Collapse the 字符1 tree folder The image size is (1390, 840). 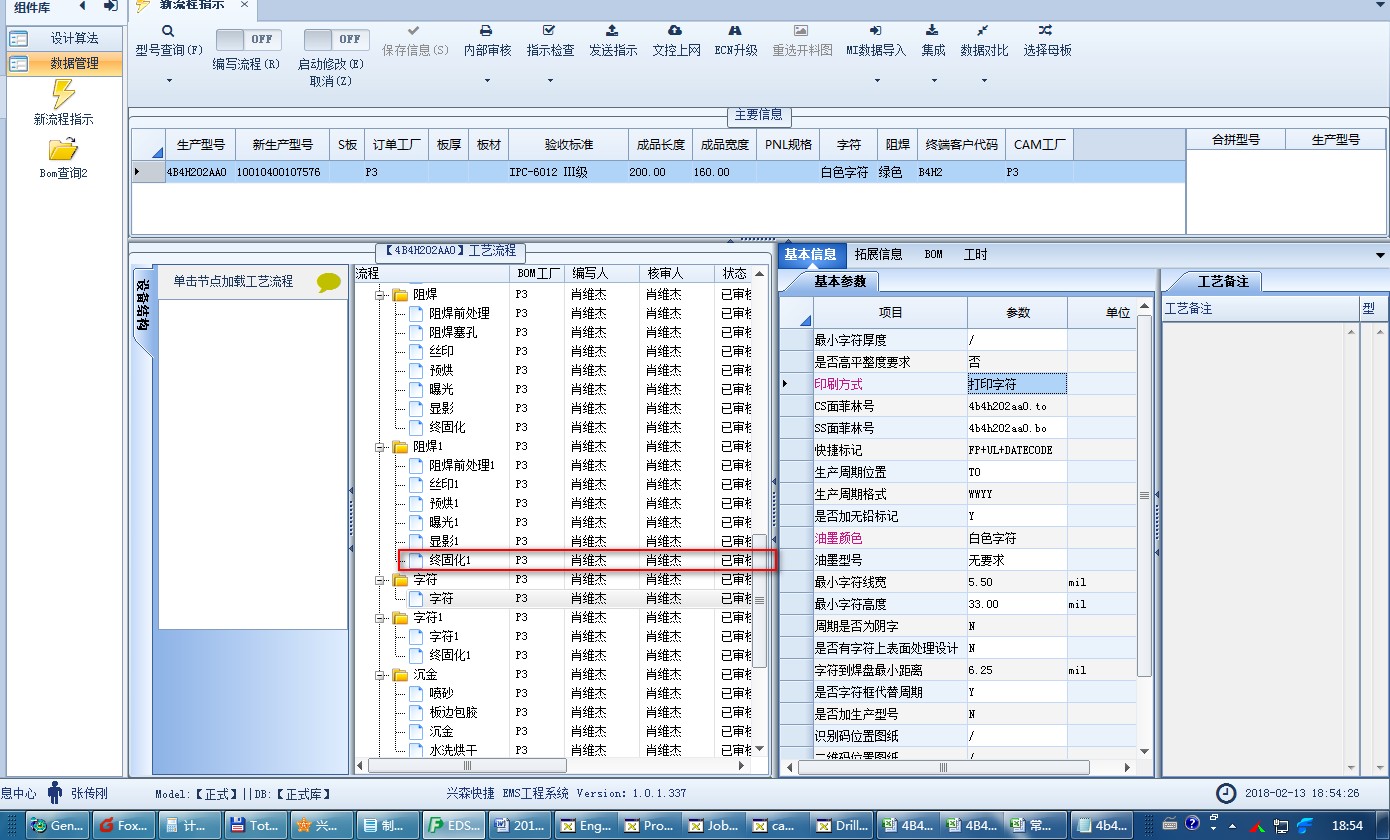pyautogui.click(x=380, y=617)
